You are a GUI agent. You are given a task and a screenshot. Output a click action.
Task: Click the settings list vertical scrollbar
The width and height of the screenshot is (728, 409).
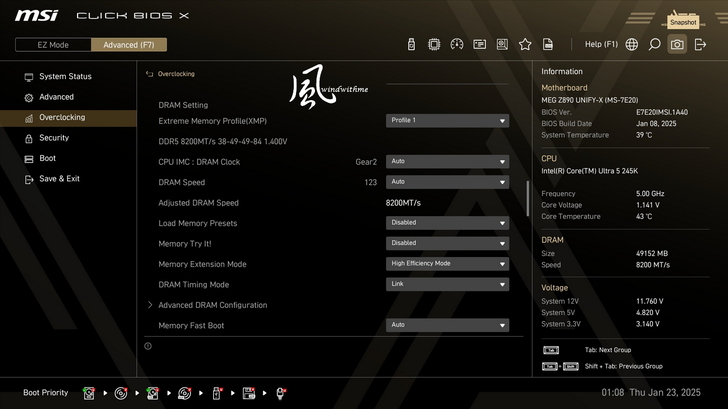click(x=527, y=199)
